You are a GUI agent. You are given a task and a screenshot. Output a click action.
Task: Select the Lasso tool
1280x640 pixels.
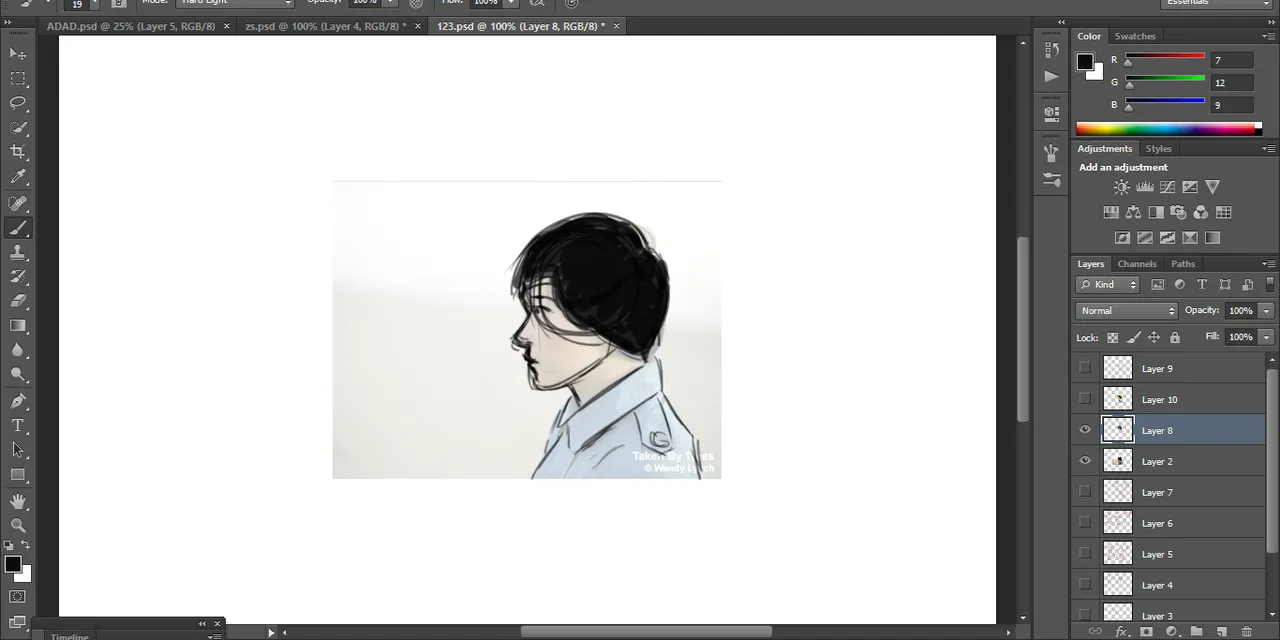(x=18, y=103)
